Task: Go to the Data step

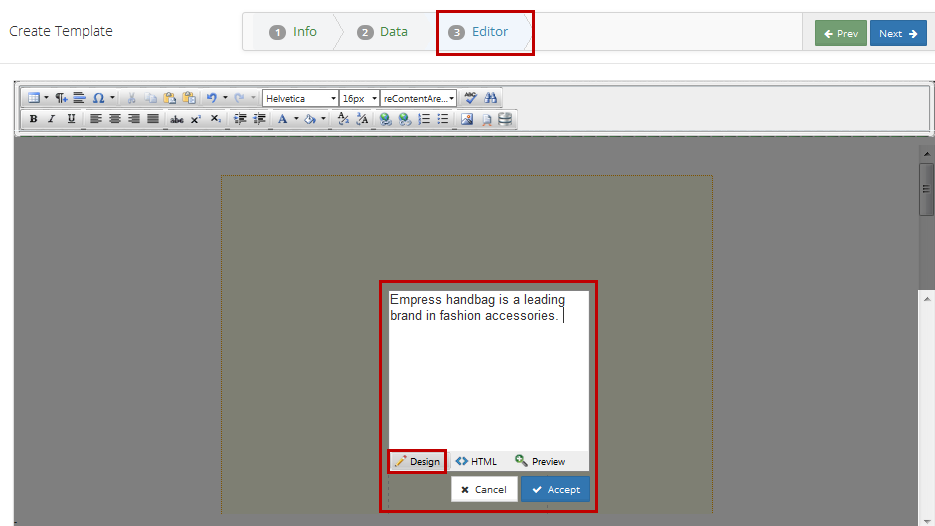Action: (x=382, y=32)
